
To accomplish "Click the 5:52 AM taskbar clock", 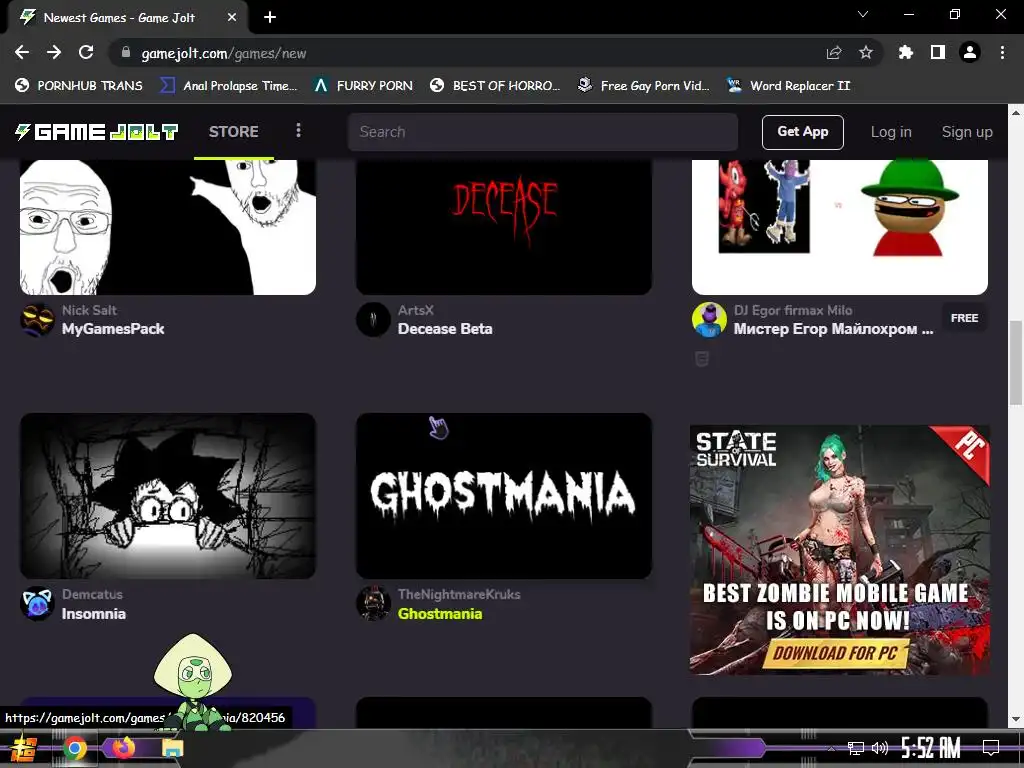I will (x=930, y=747).
